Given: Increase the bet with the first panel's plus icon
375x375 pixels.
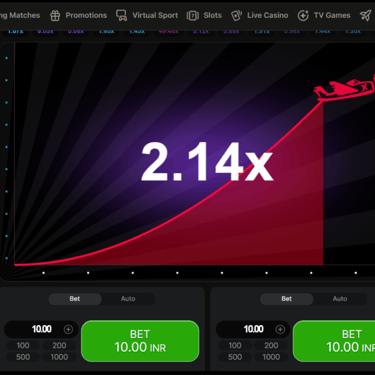Looking at the screenshot, I should click(68, 329).
